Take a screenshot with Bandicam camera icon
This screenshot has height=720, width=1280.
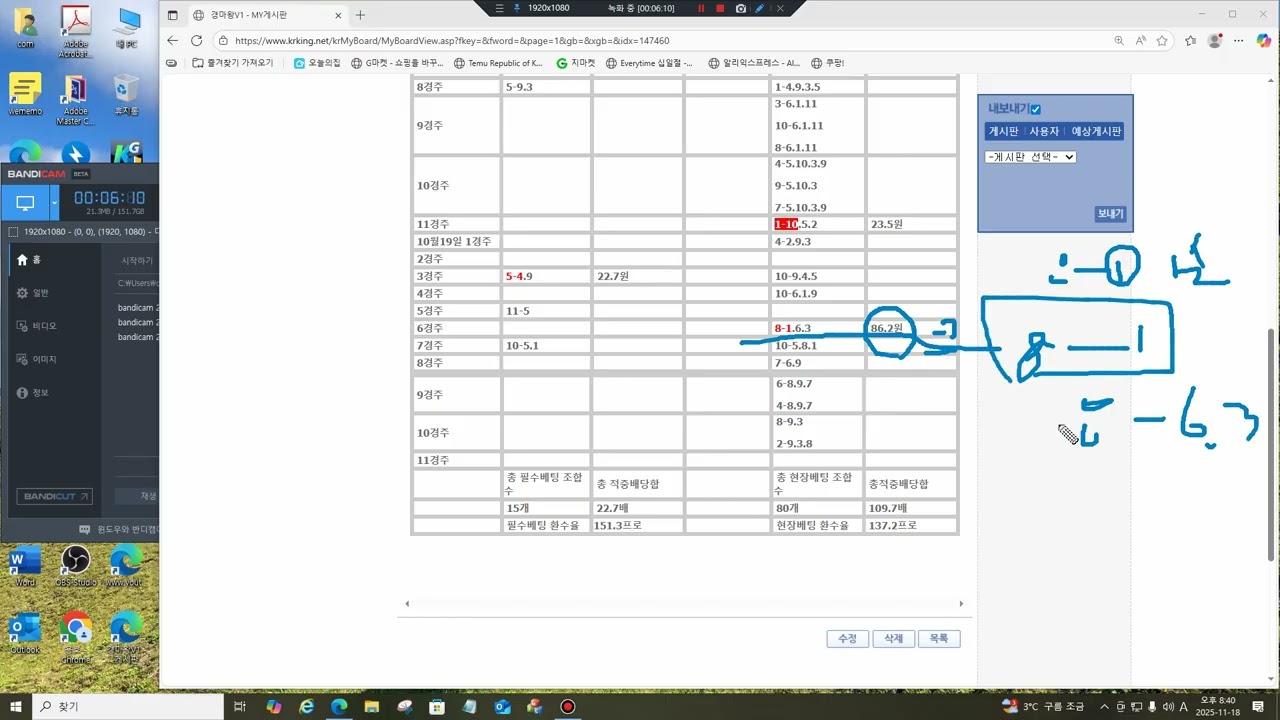tap(741, 8)
